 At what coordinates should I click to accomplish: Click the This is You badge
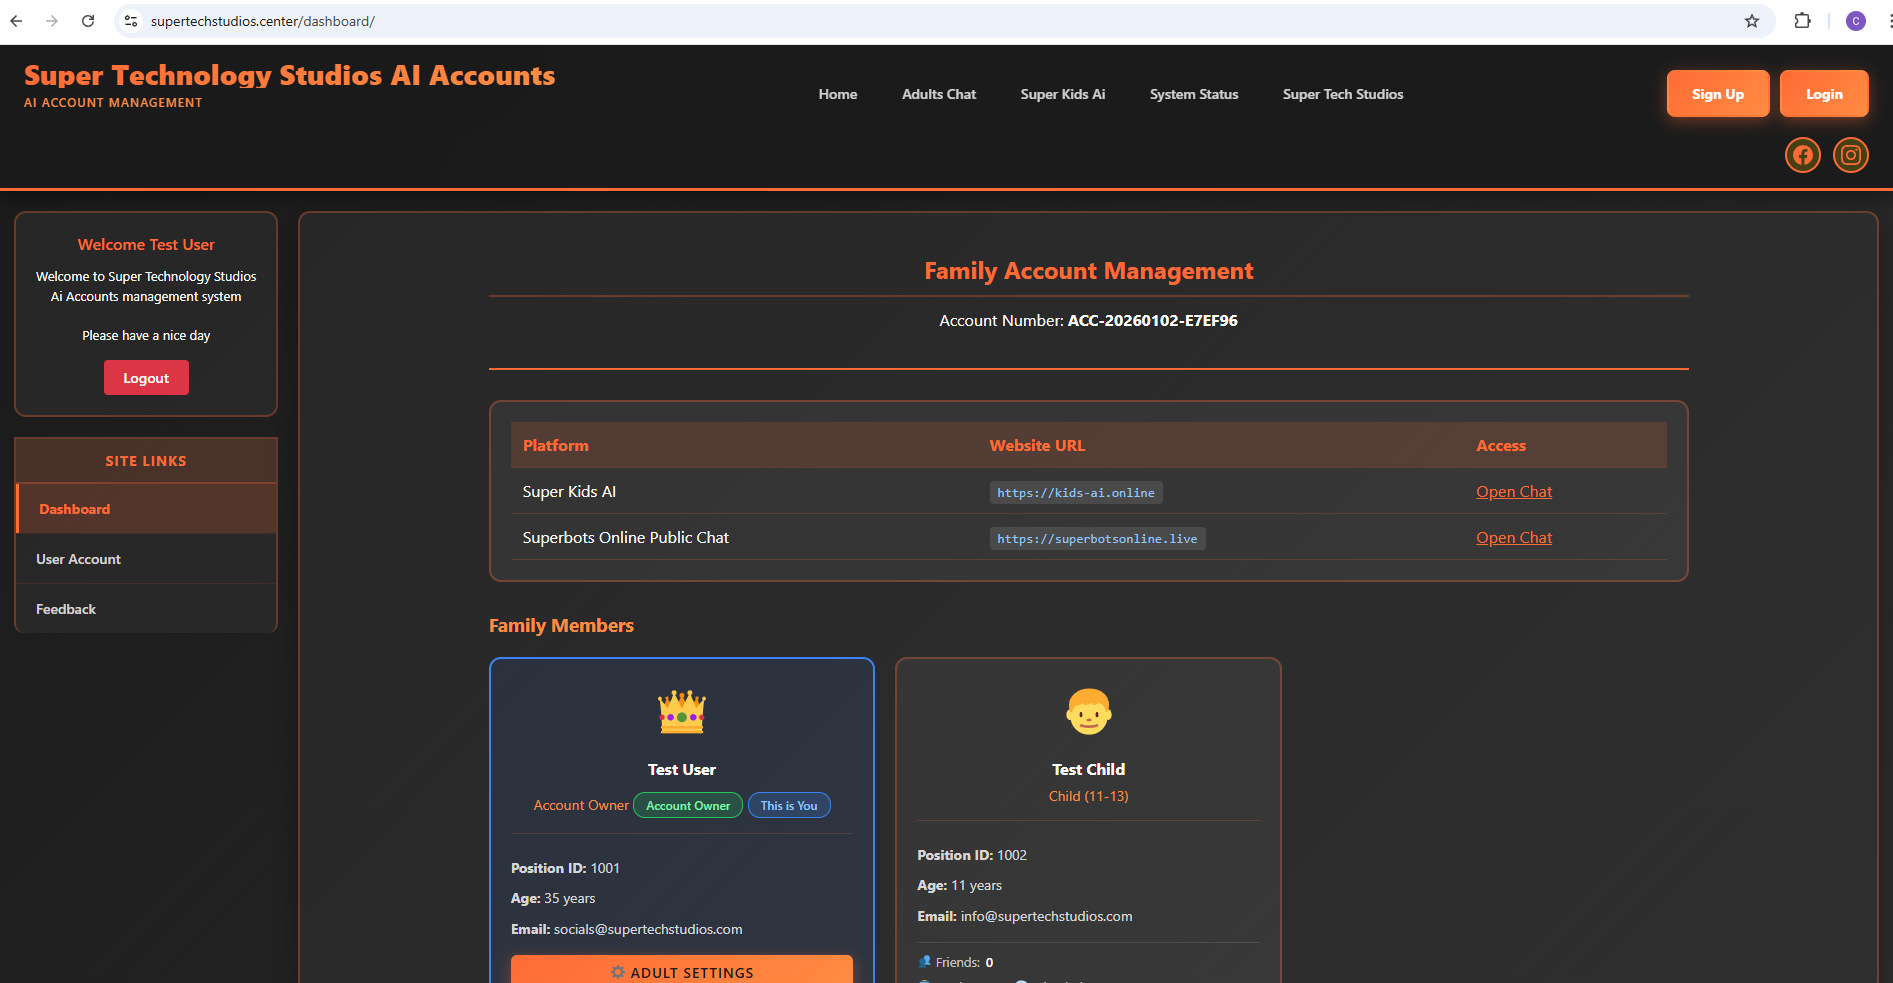789,806
